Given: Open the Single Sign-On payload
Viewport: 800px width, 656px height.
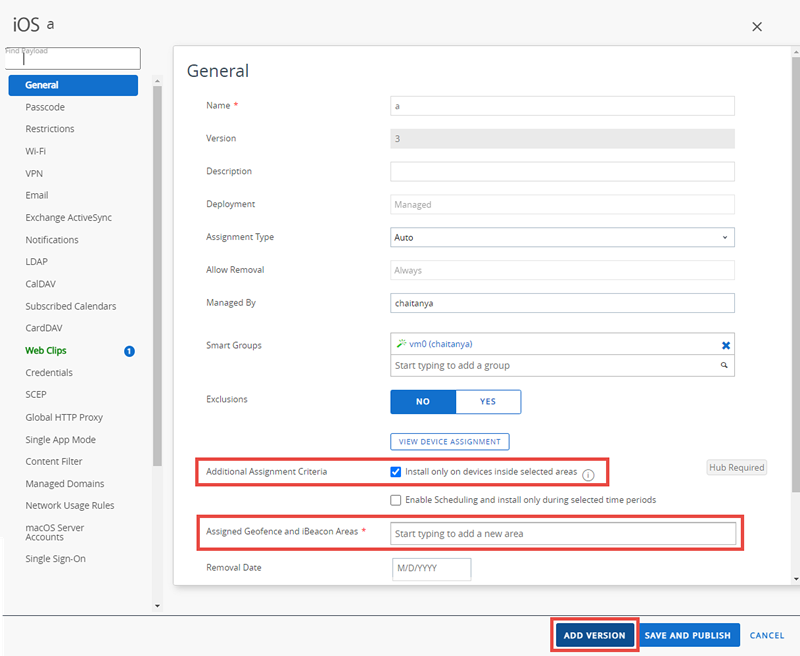Looking at the screenshot, I should (x=56, y=559).
